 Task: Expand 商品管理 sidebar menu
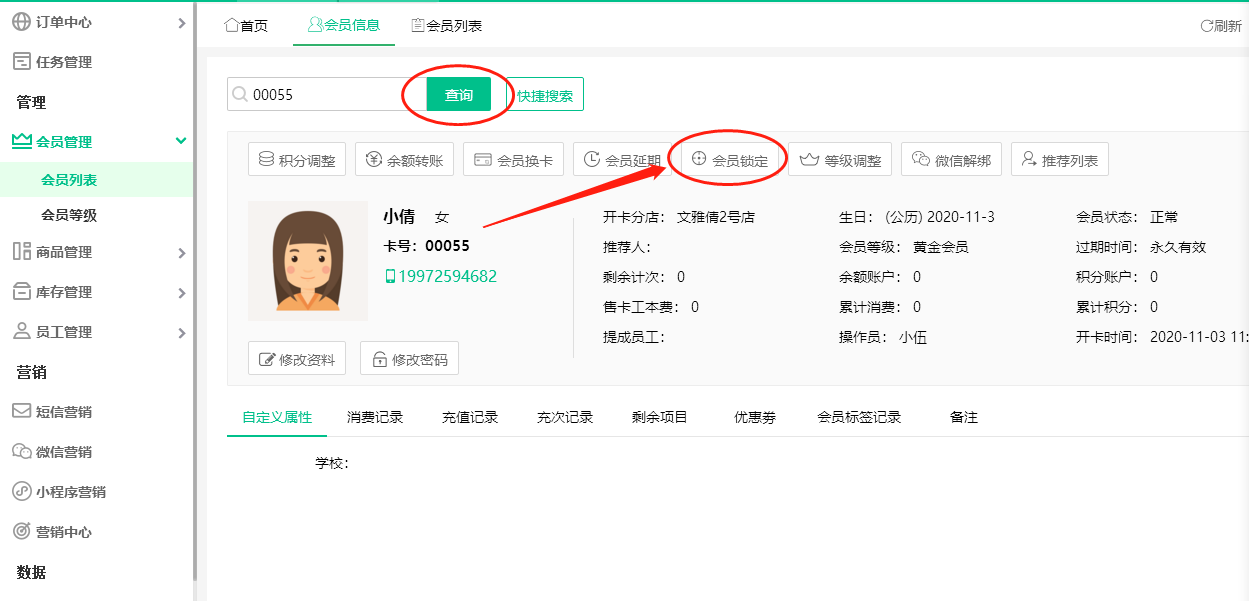pos(97,252)
